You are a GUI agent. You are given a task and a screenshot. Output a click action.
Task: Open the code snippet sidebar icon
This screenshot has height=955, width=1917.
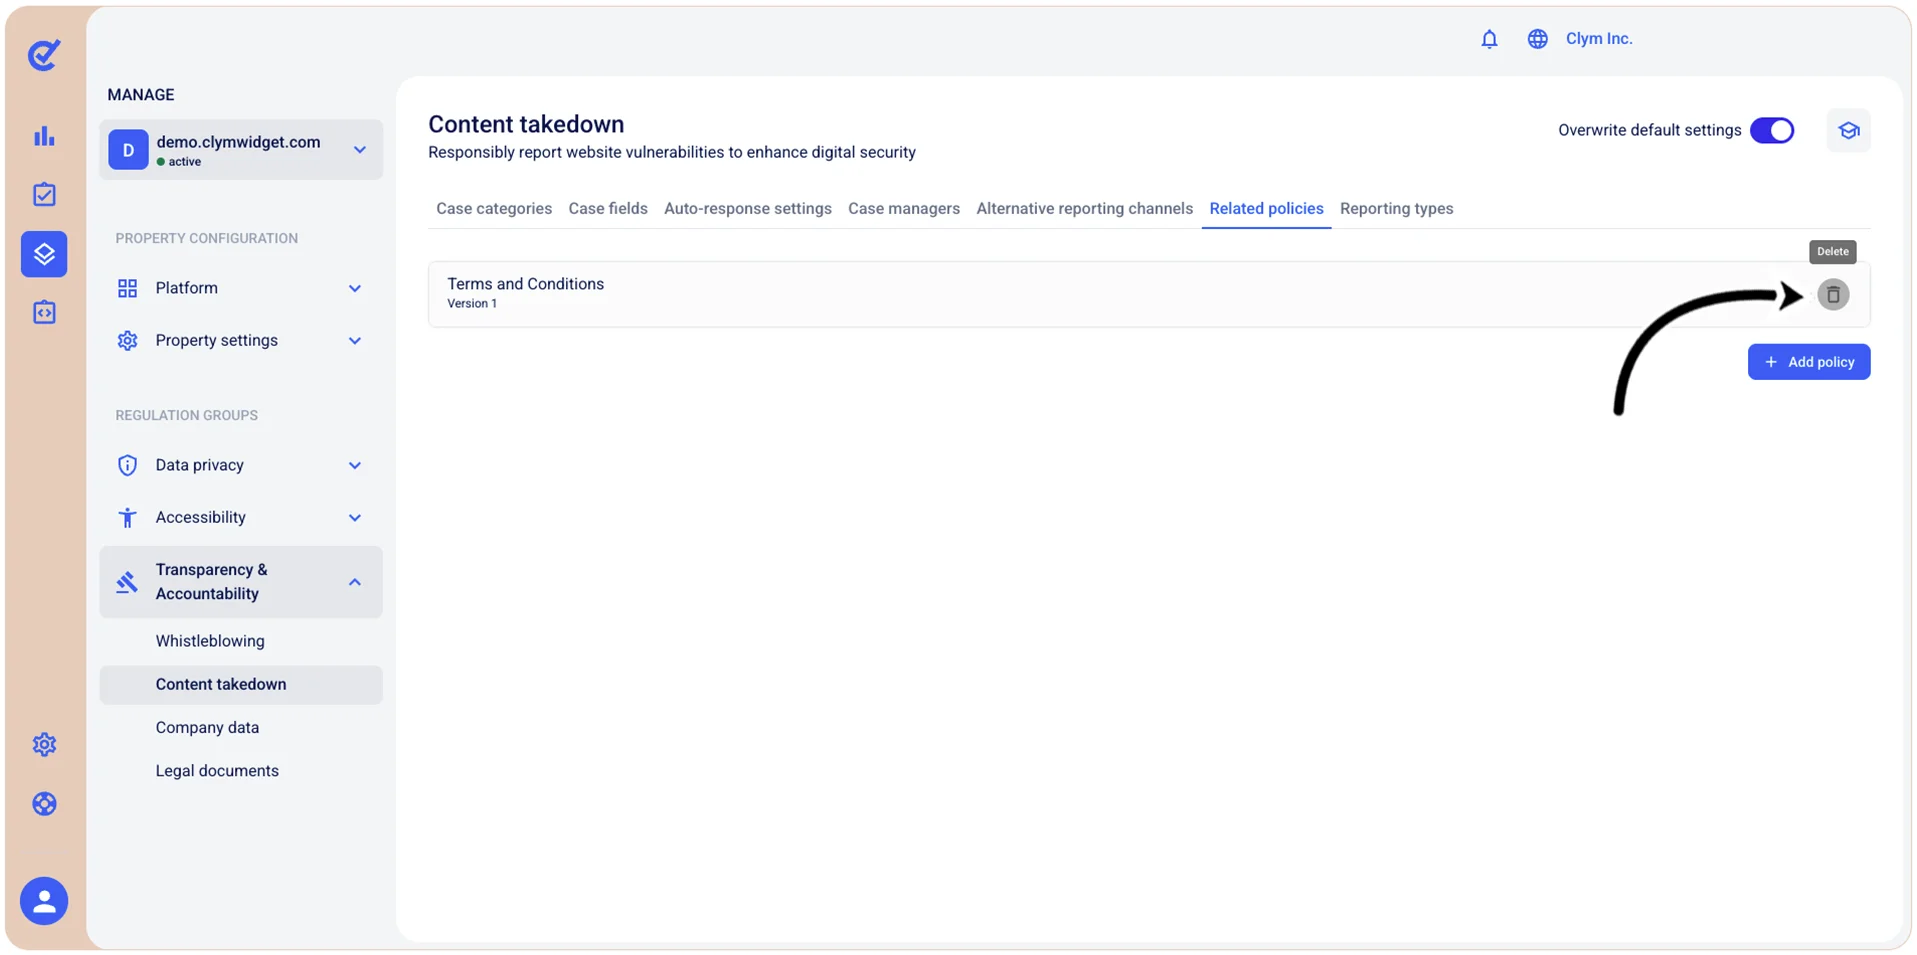click(x=44, y=313)
